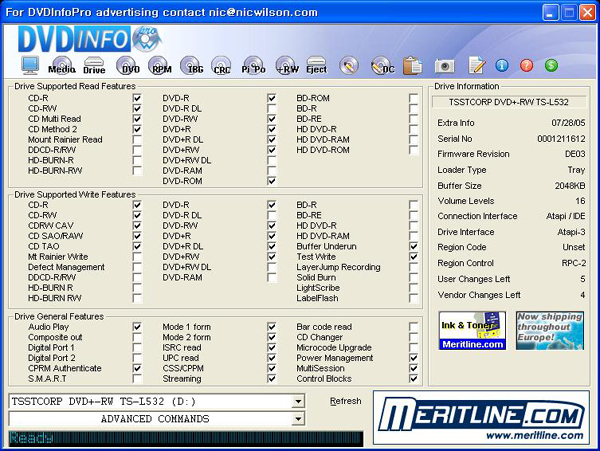Click the Serial No 0001211612 value

coord(561,139)
